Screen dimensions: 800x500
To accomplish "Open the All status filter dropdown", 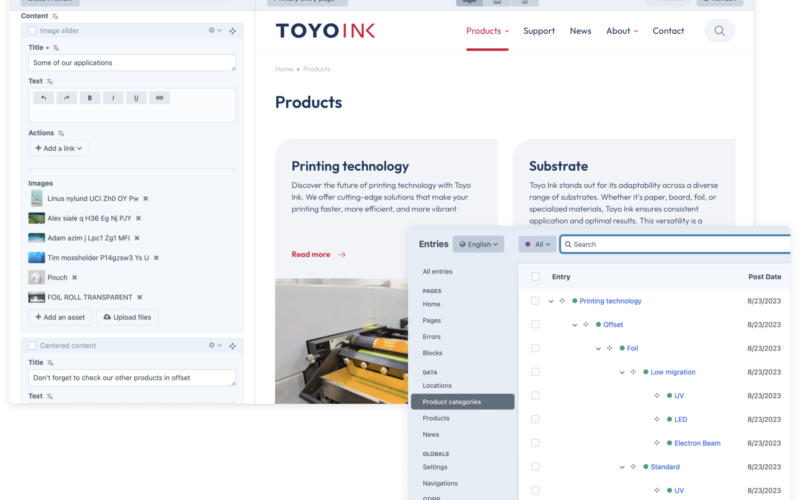I will click(x=537, y=244).
